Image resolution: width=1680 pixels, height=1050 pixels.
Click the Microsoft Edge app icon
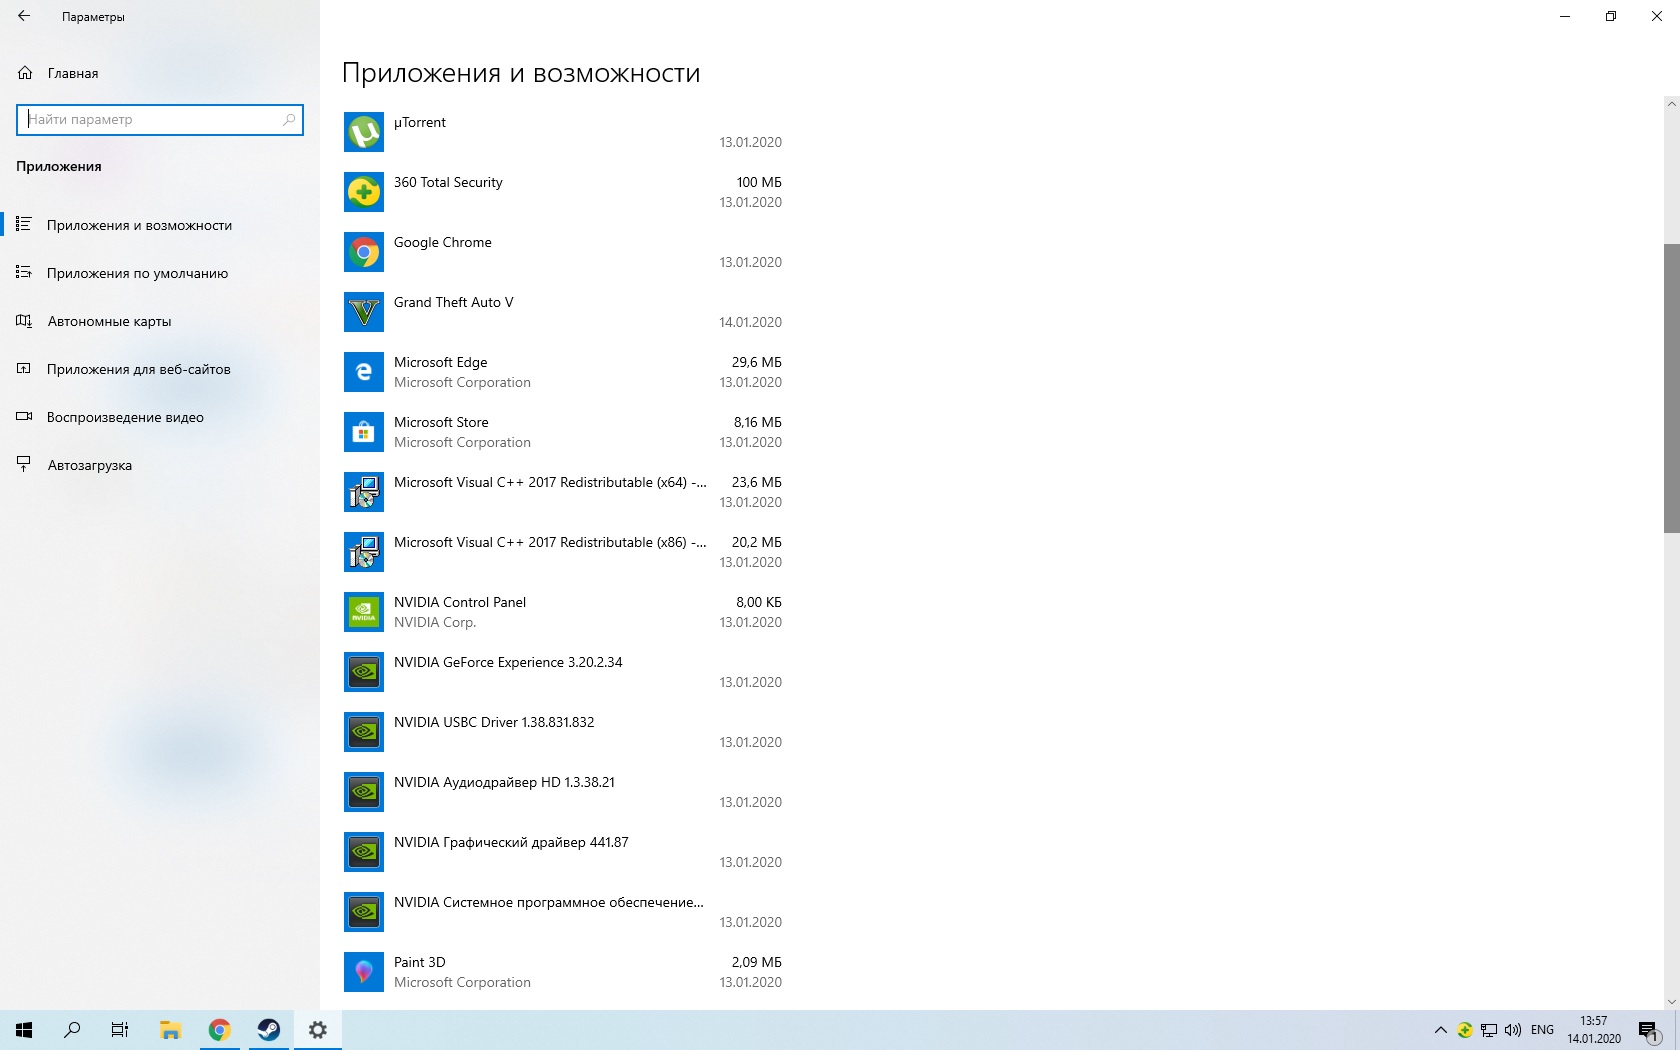click(364, 372)
